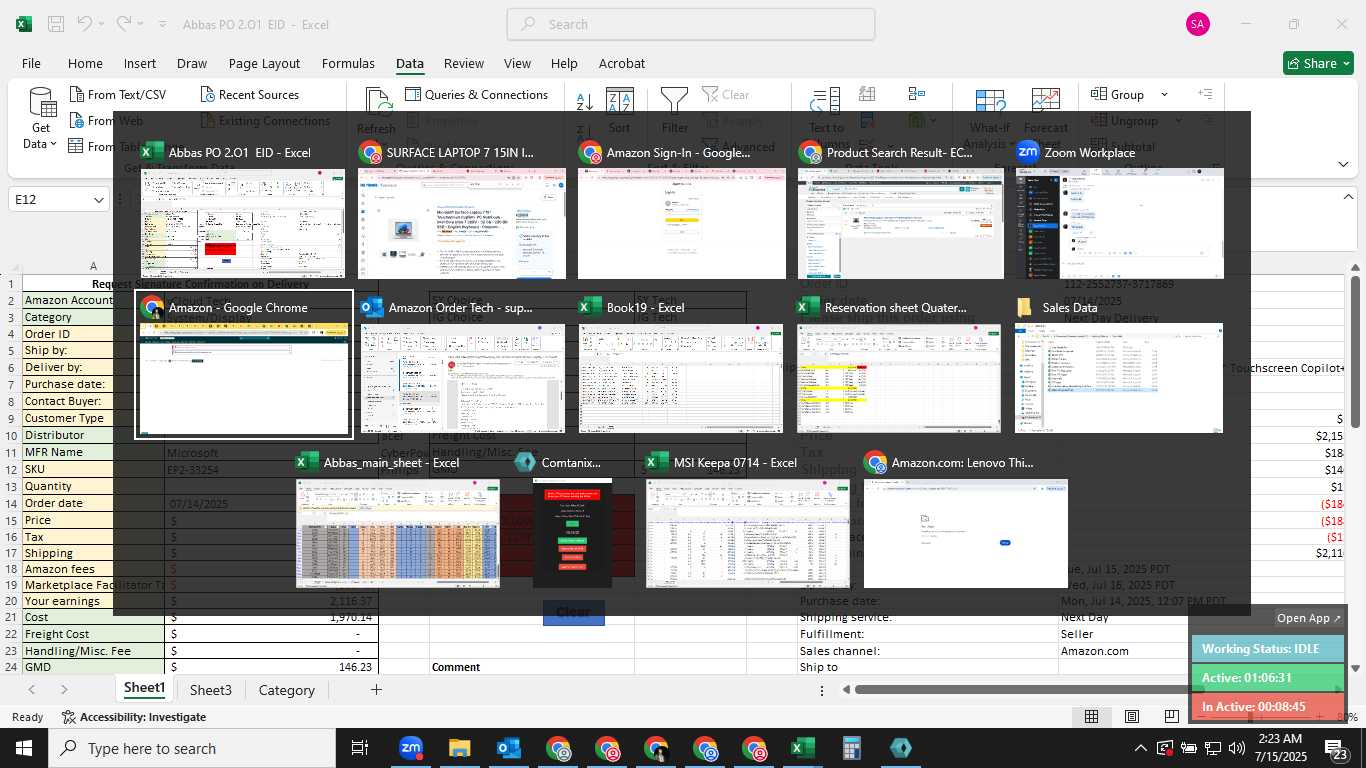Click Accessibility: Investigate in status bar

coord(134,717)
